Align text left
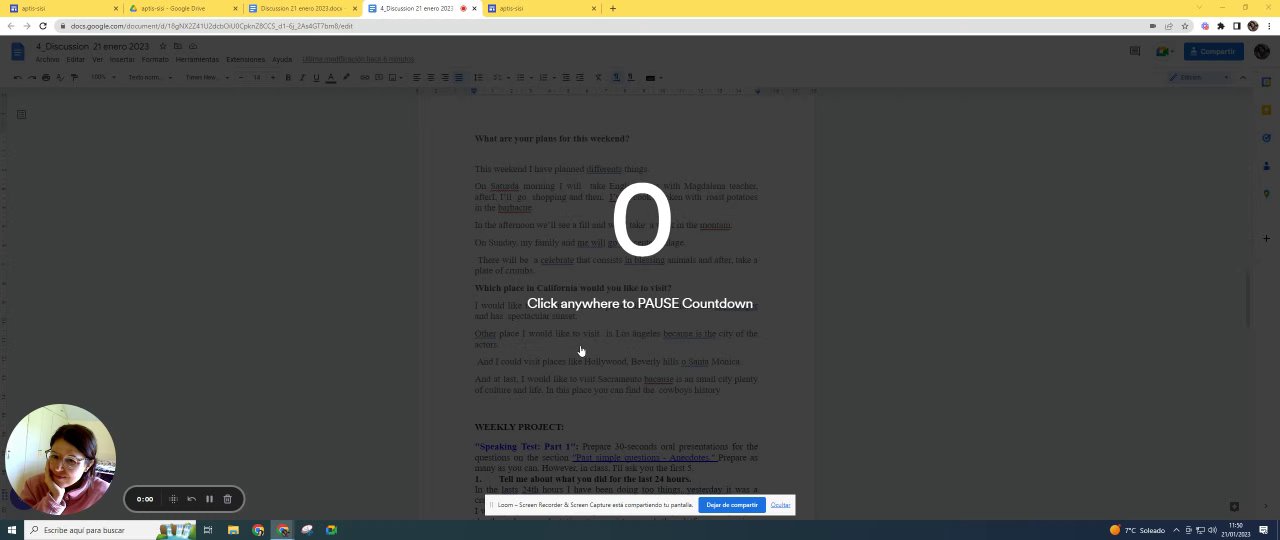The height and width of the screenshot is (540, 1280). click(417, 77)
